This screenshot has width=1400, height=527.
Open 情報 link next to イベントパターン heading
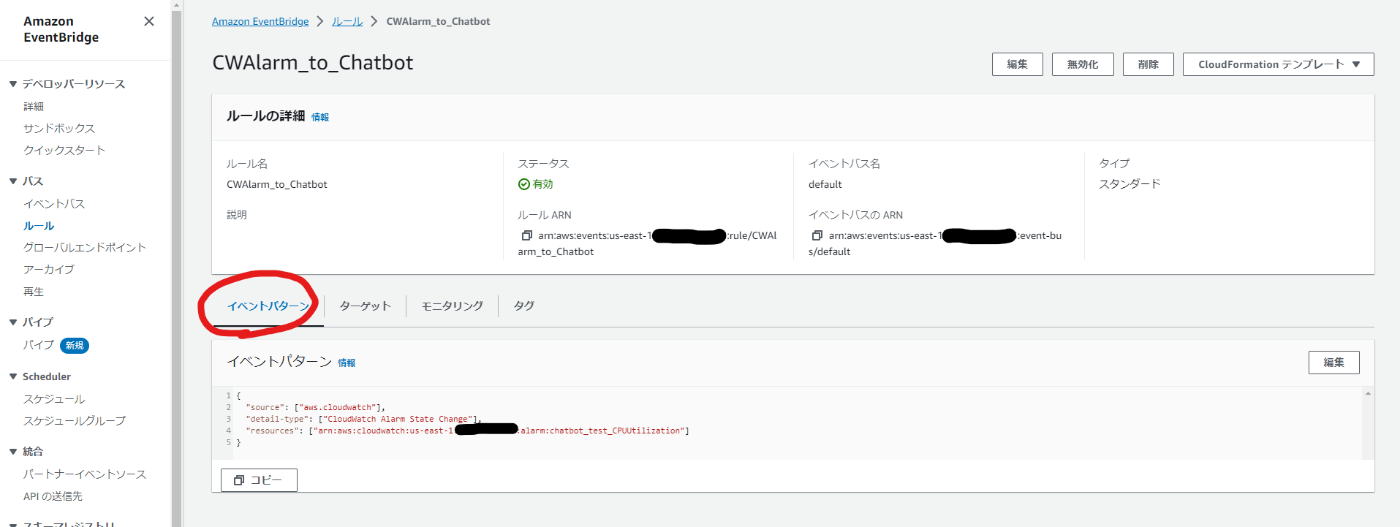pos(346,363)
